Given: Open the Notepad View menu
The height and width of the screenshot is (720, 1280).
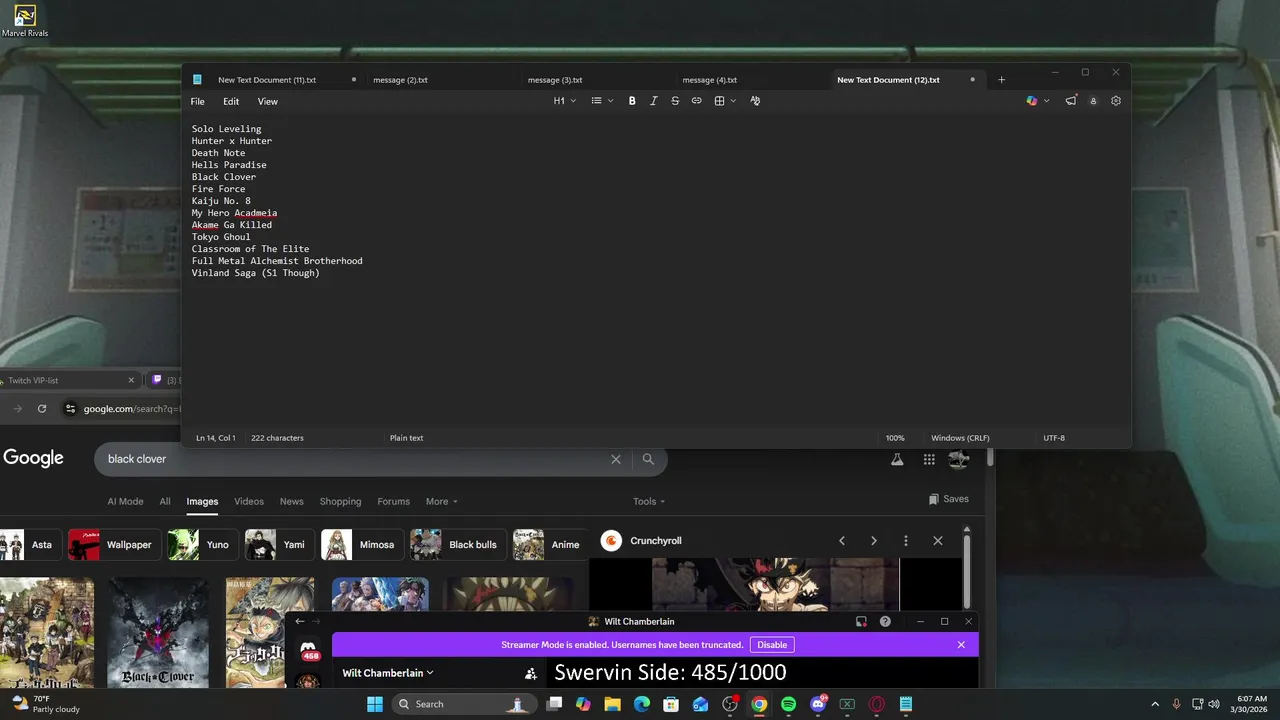Looking at the screenshot, I should pyautogui.click(x=268, y=102).
